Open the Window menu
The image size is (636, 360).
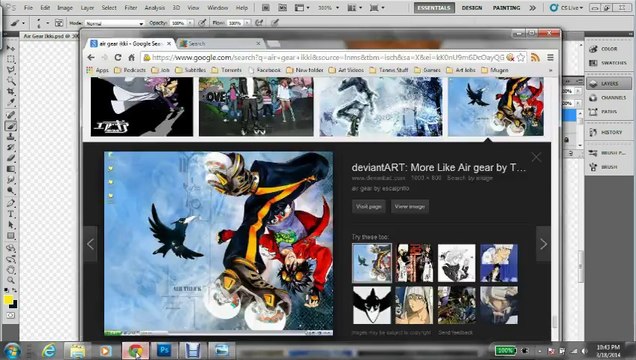[218, 8]
